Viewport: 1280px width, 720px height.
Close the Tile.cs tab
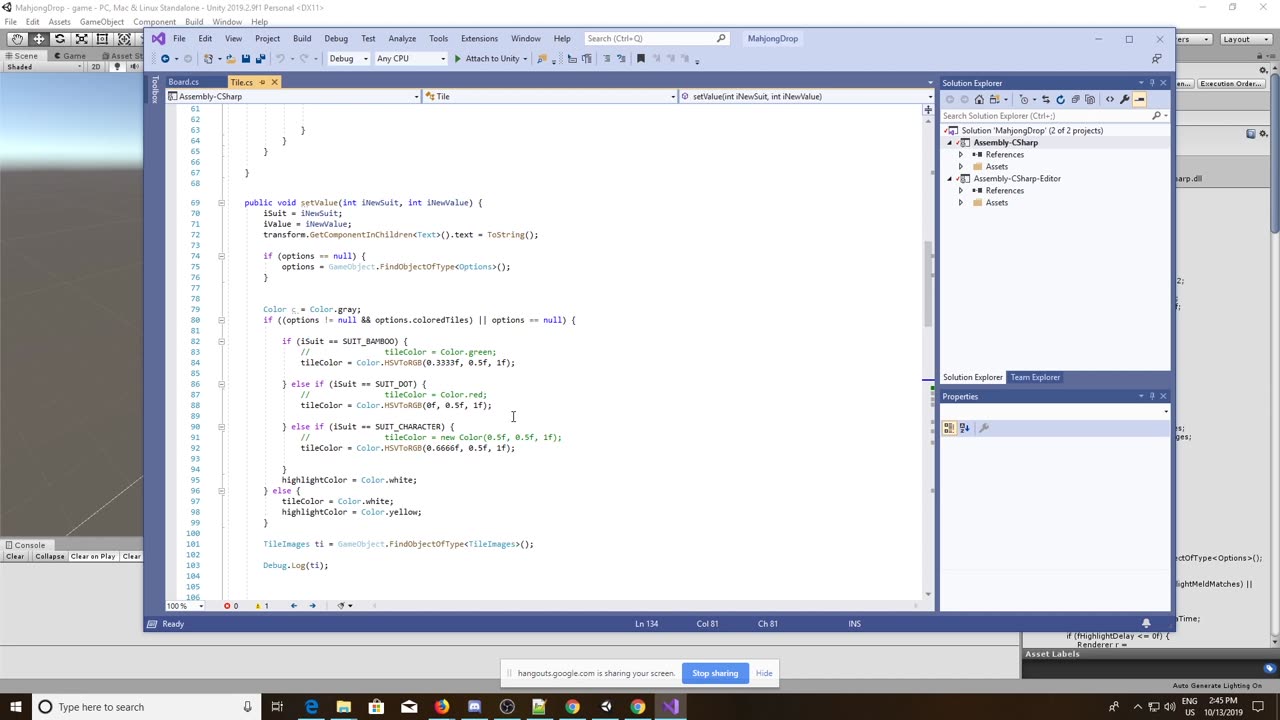(x=274, y=82)
